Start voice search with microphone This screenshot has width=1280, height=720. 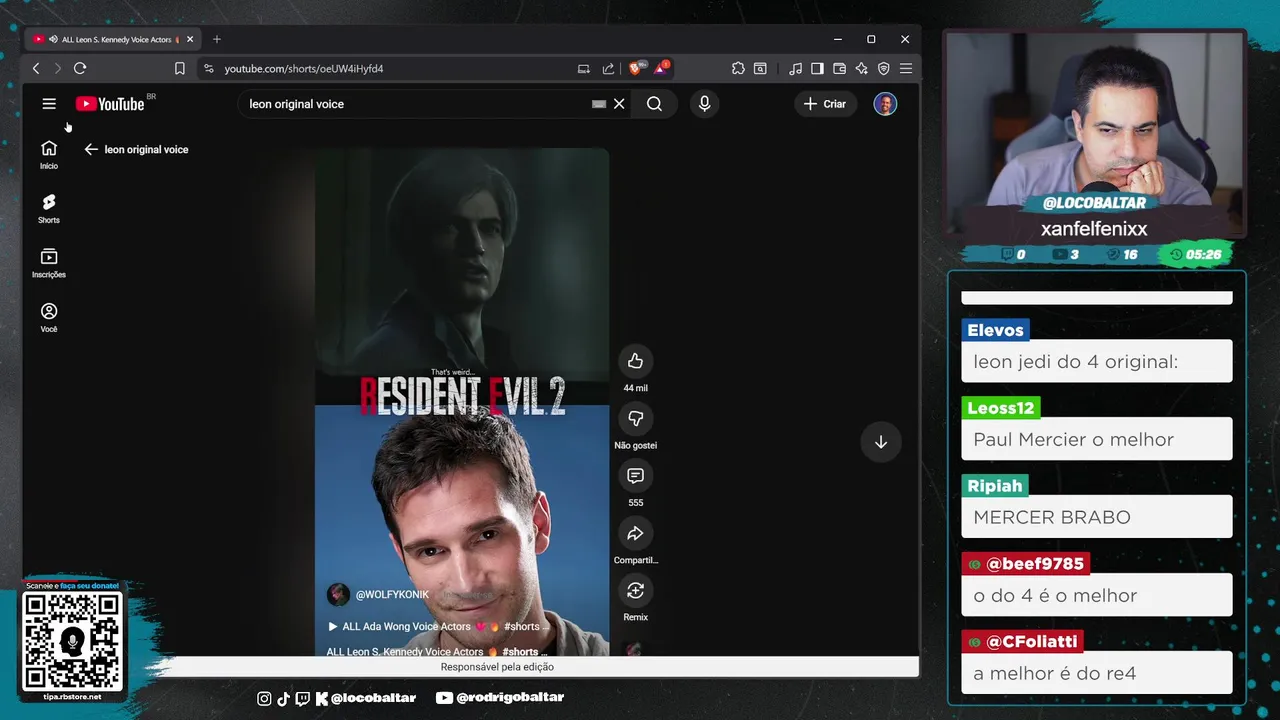[x=705, y=104]
